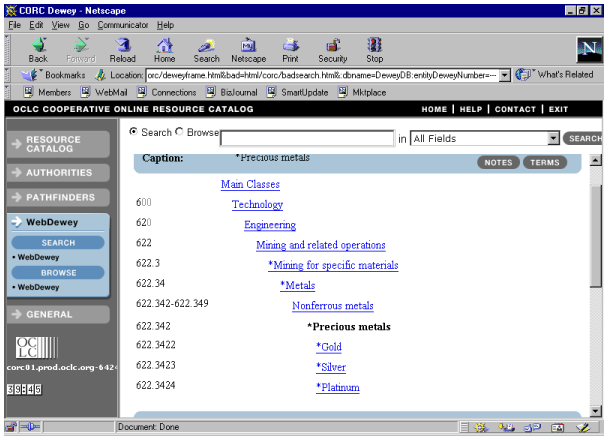Stop page loading with Stop icon

(375, 50)
